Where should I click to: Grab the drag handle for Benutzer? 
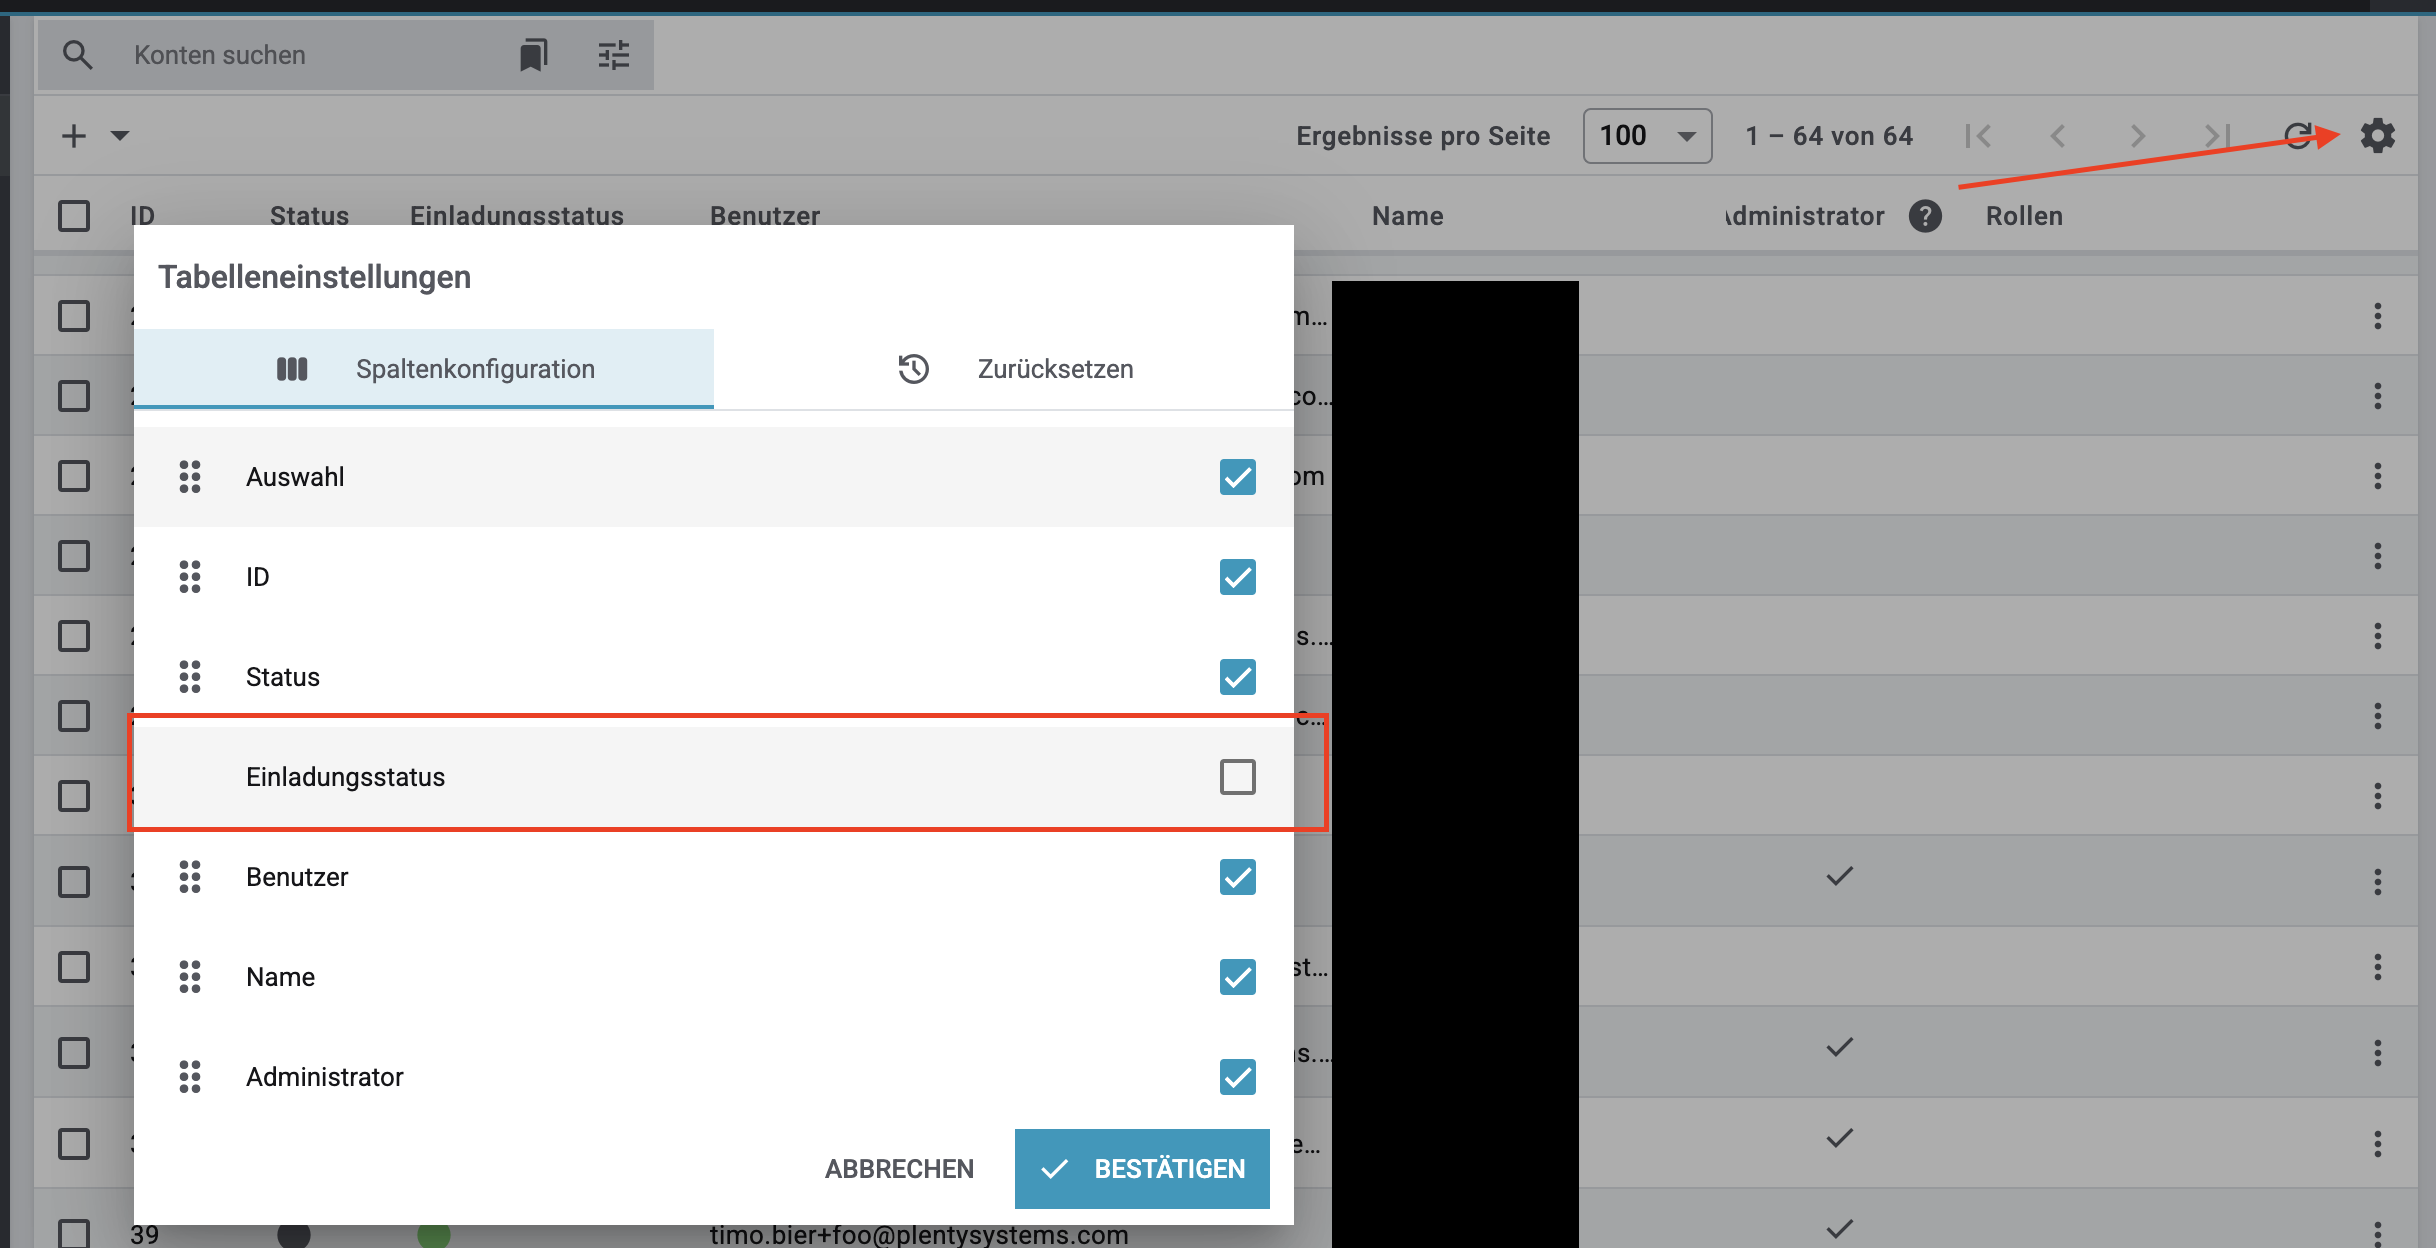click(190, 877)
